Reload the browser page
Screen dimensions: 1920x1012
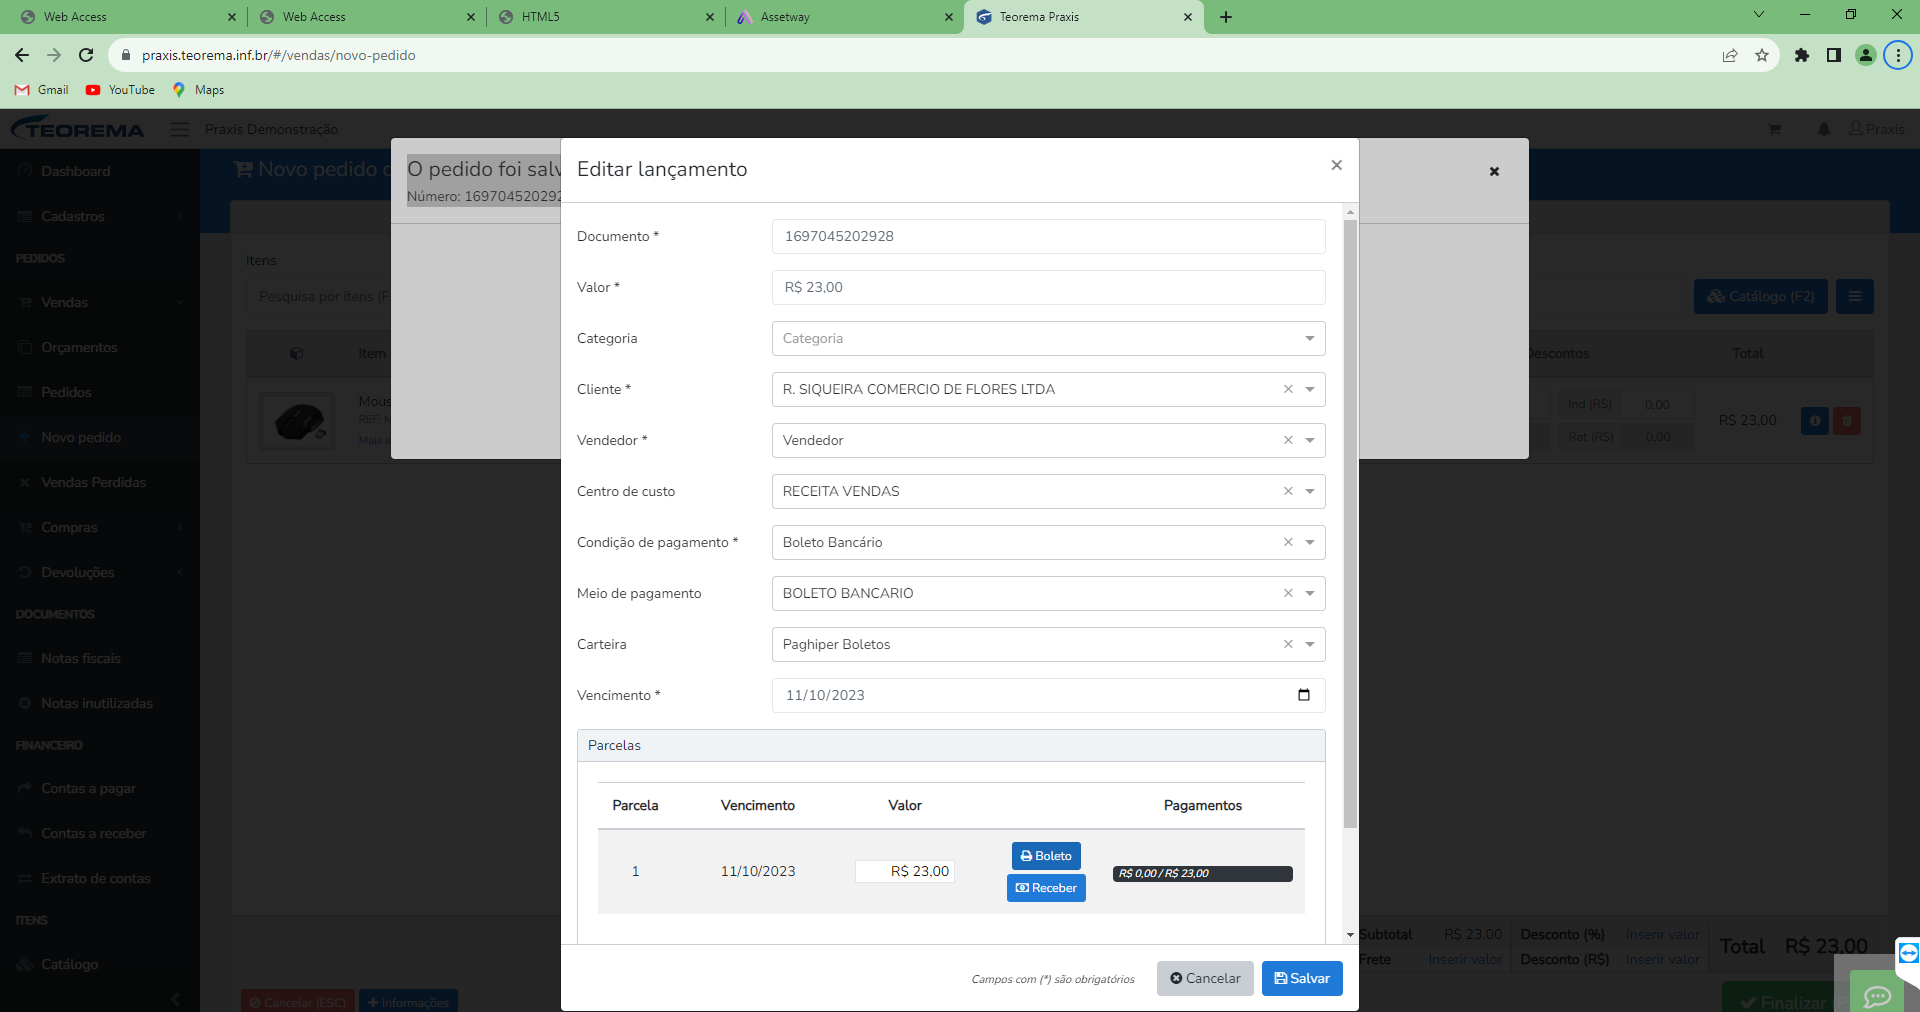[86, 55]
